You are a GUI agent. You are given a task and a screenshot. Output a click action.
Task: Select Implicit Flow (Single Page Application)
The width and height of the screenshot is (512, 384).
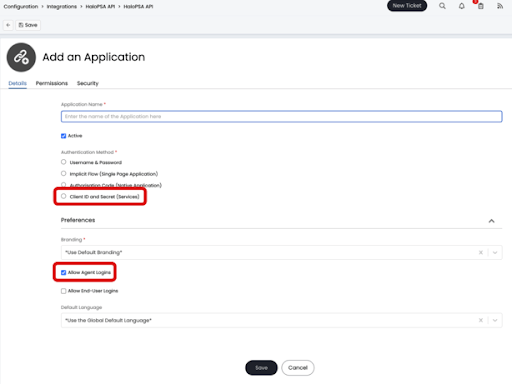(x=63, y=173)
